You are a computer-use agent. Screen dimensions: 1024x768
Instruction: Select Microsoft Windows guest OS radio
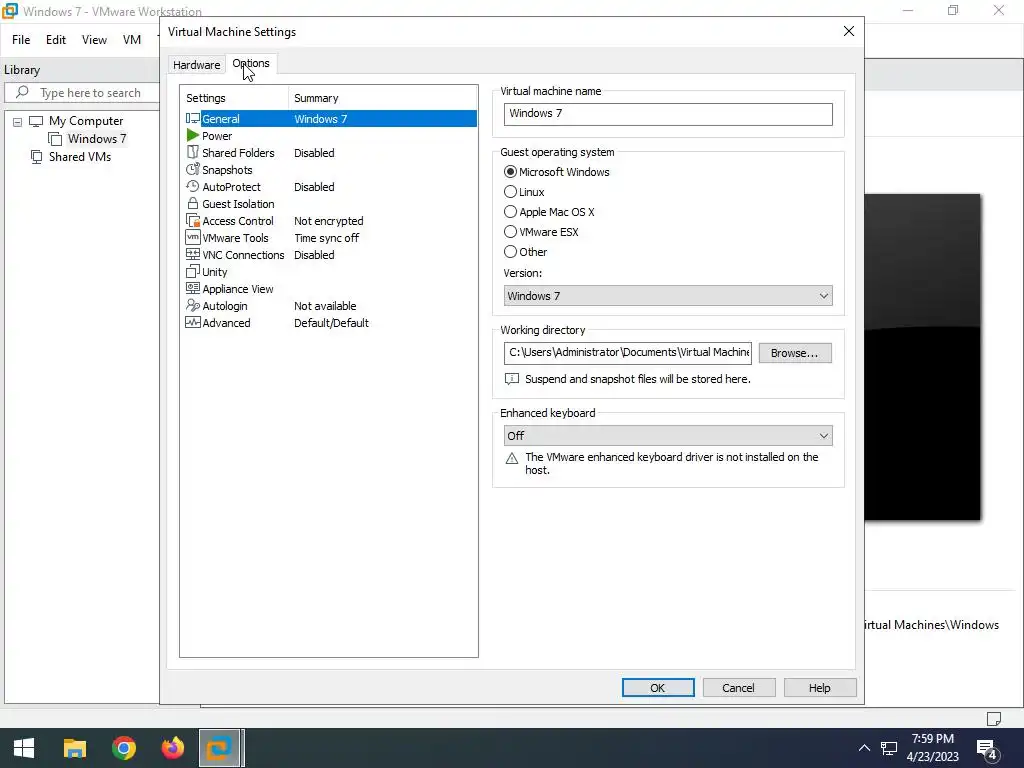(510, 172)
